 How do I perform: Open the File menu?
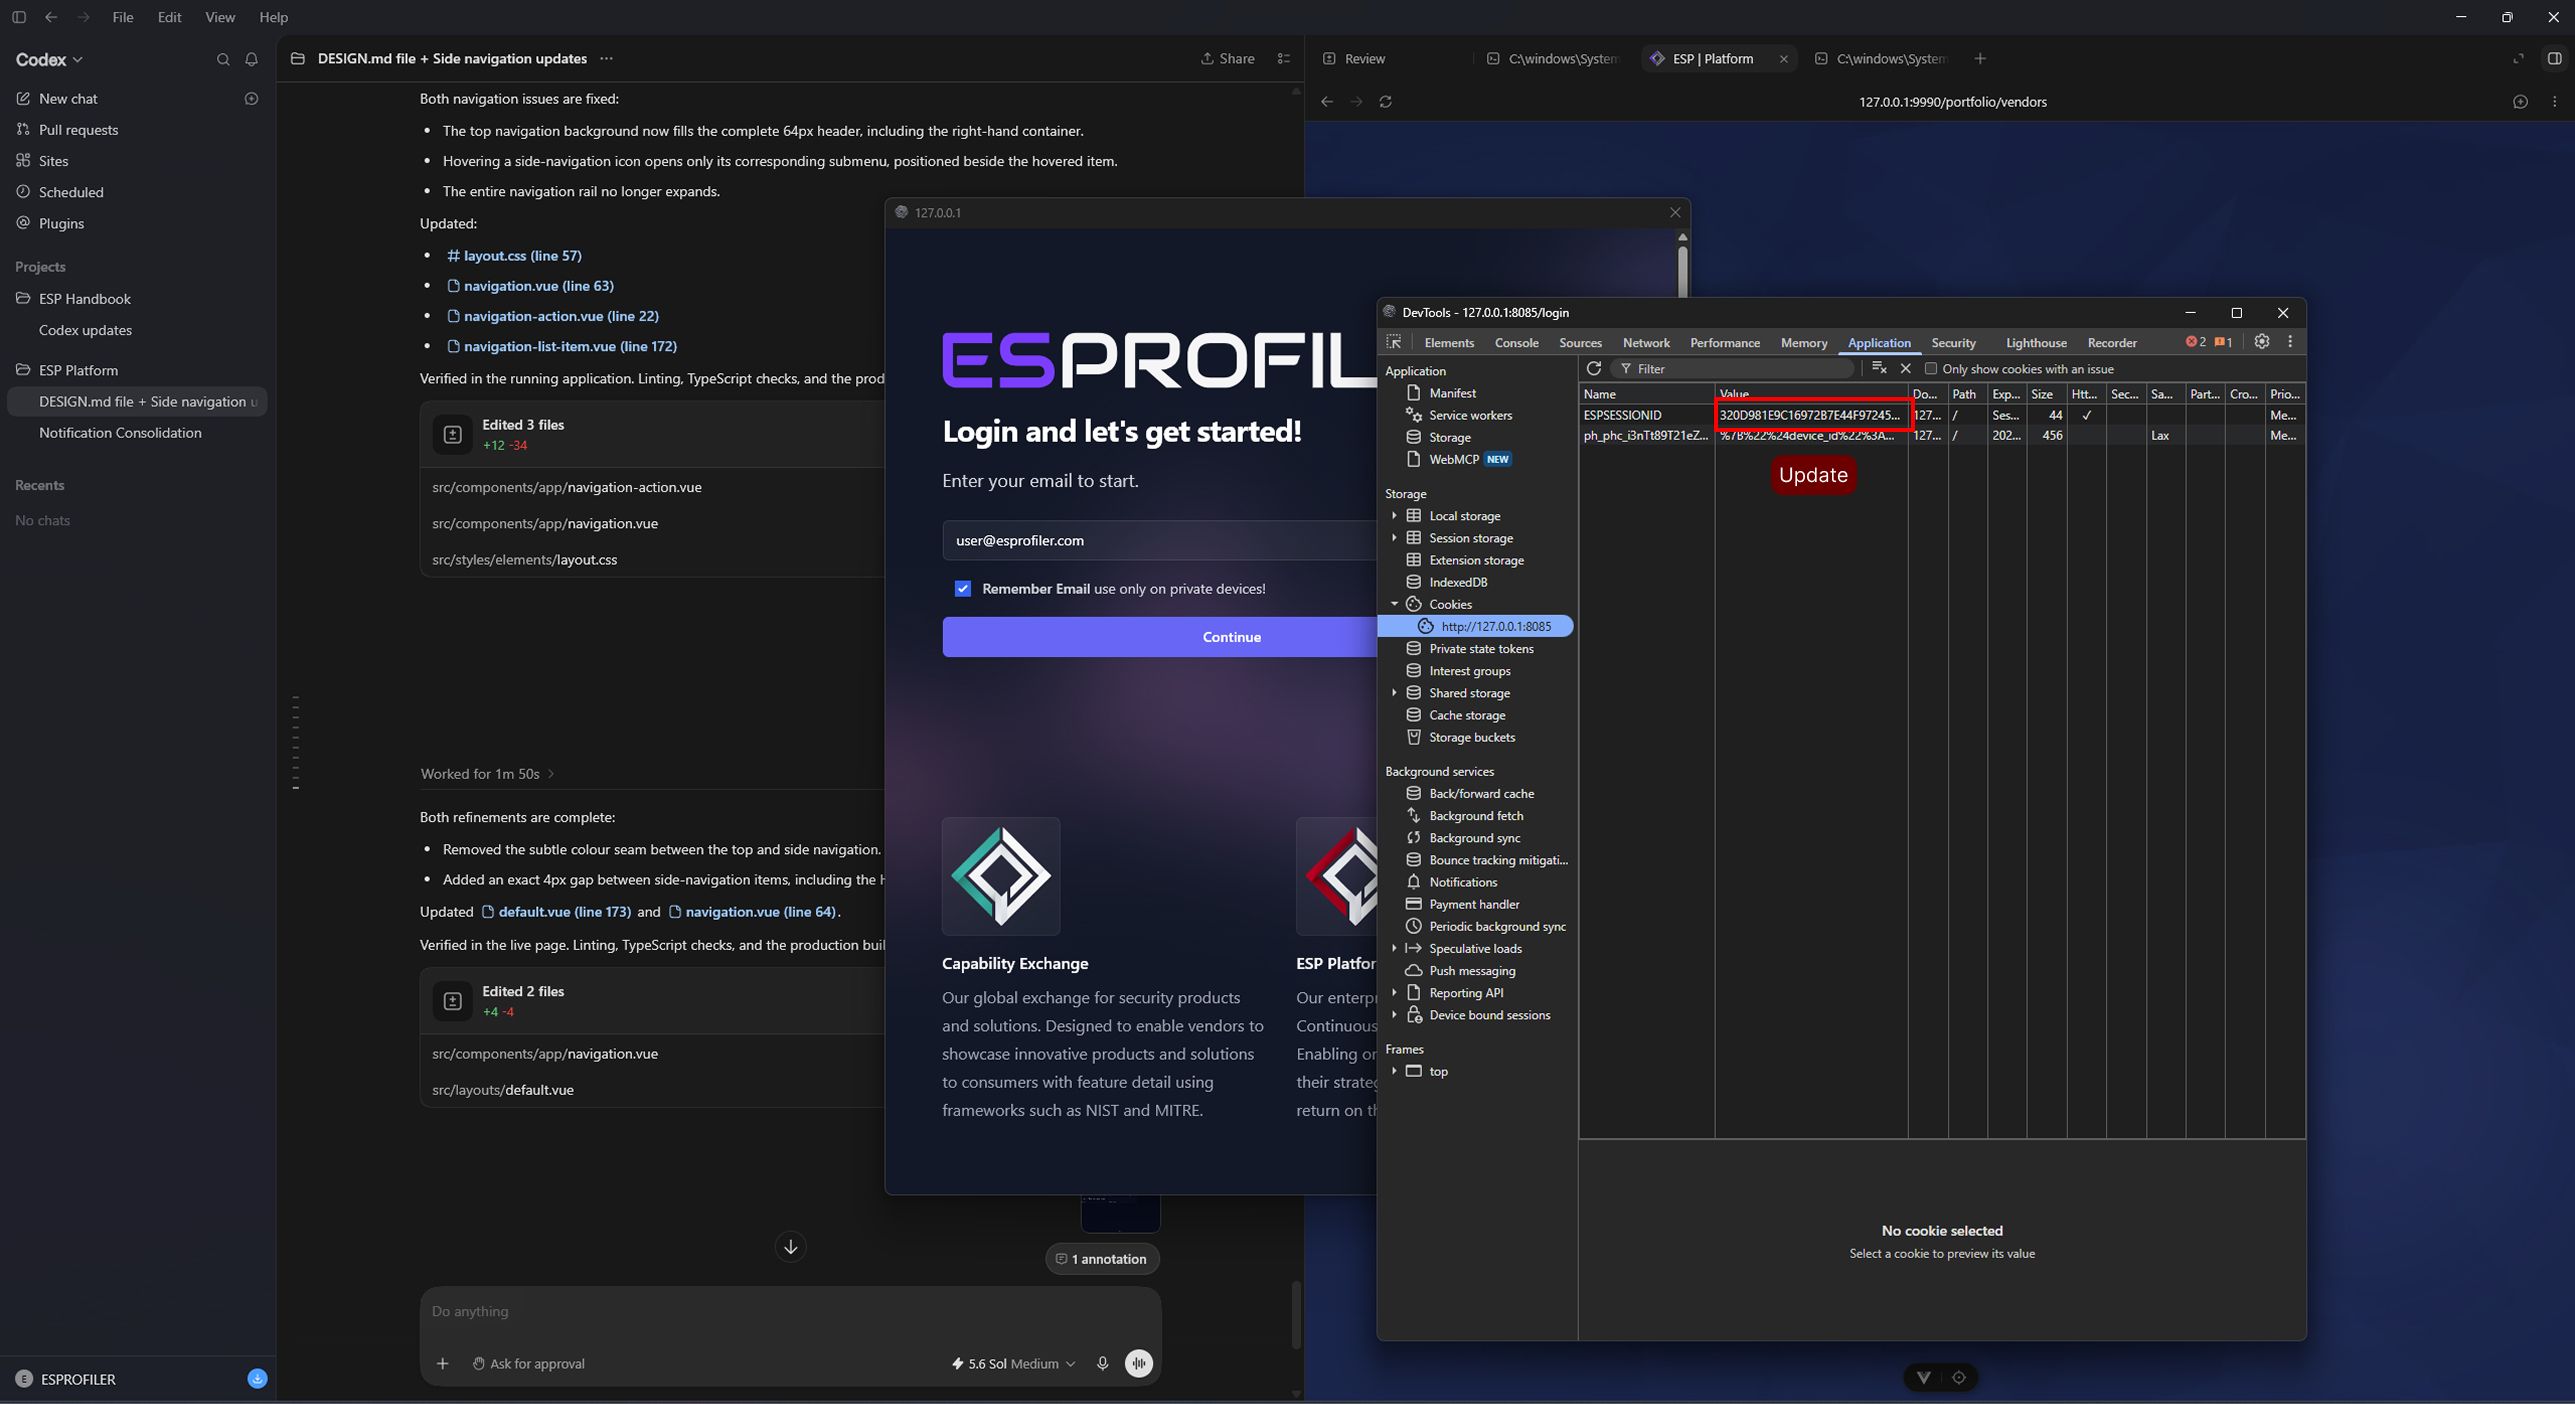(x=123, y=17)
